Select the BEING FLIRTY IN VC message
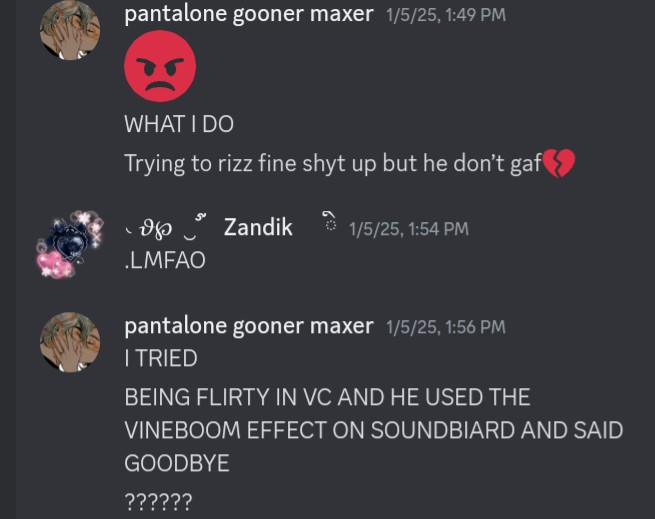655x519 pixels. [x=374, y=430]
